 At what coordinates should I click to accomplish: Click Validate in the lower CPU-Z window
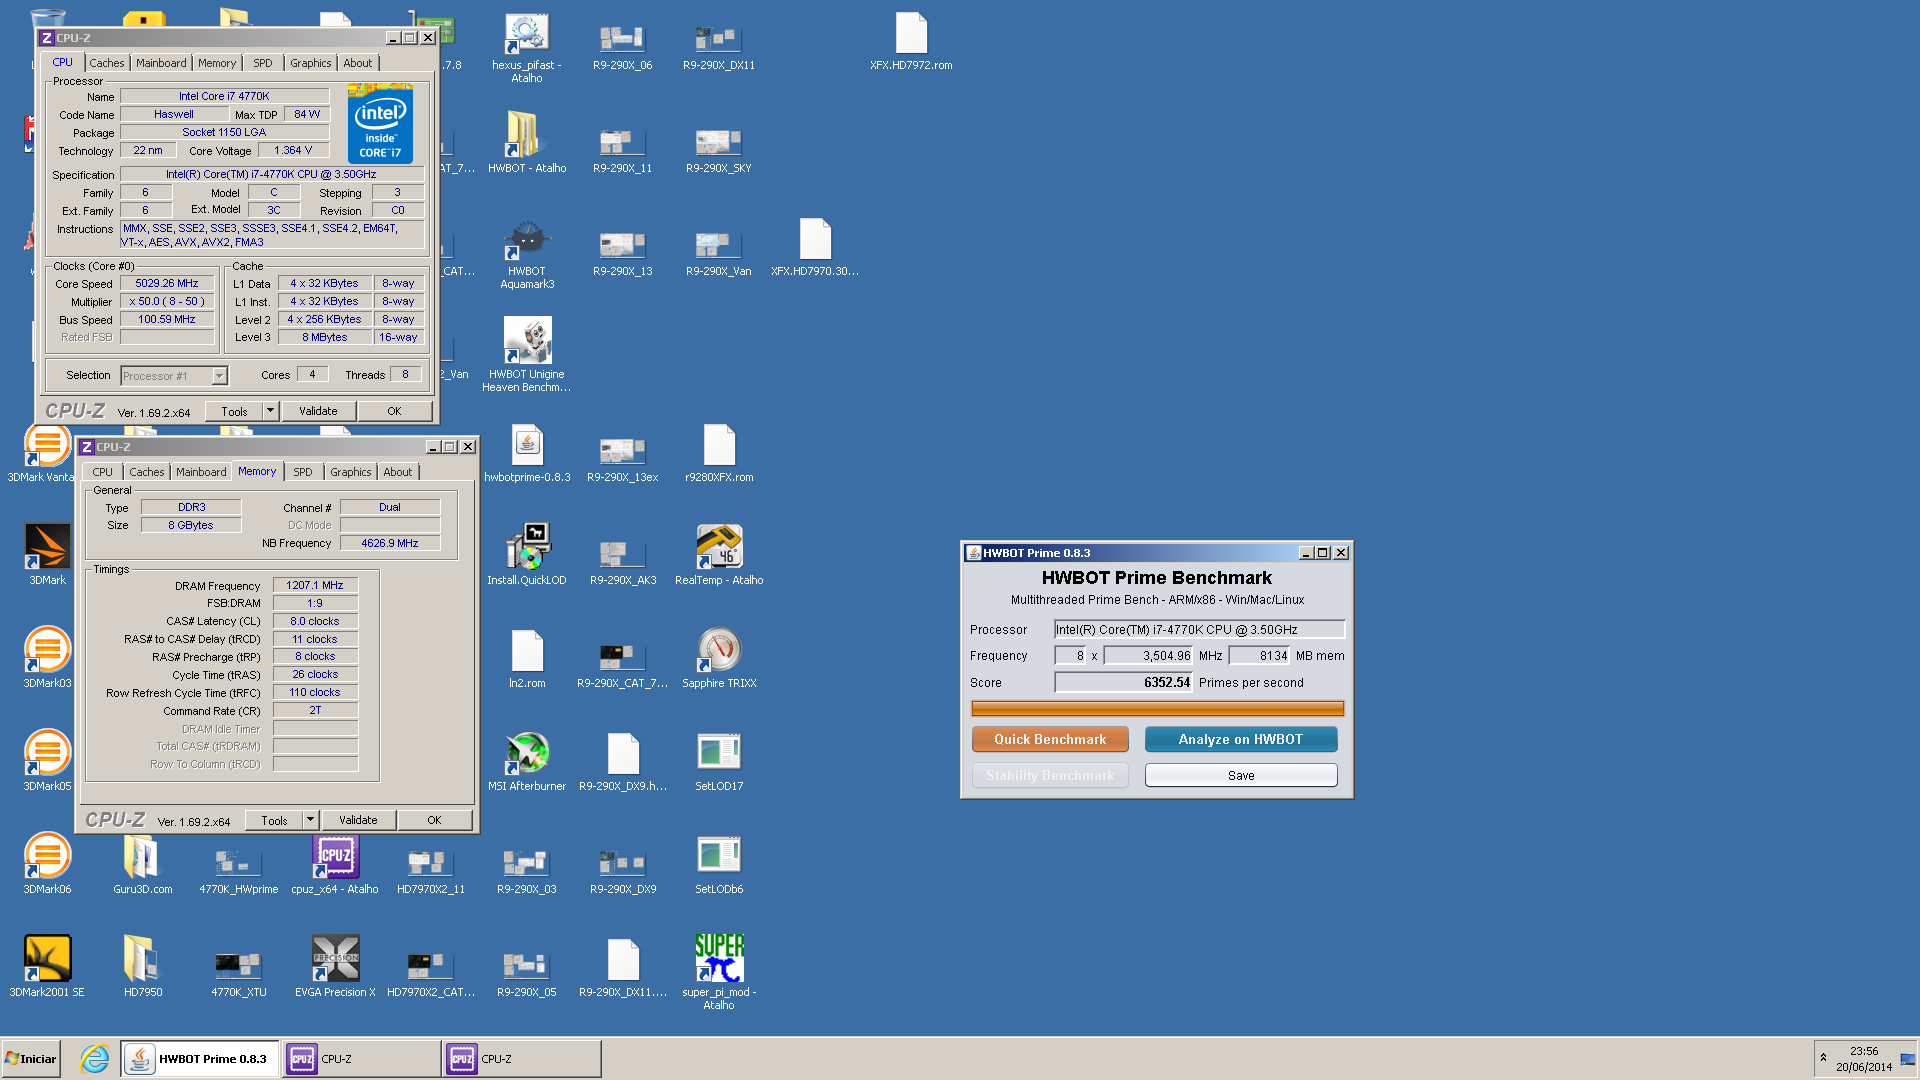pyautogui.click(x=358, y=820)
